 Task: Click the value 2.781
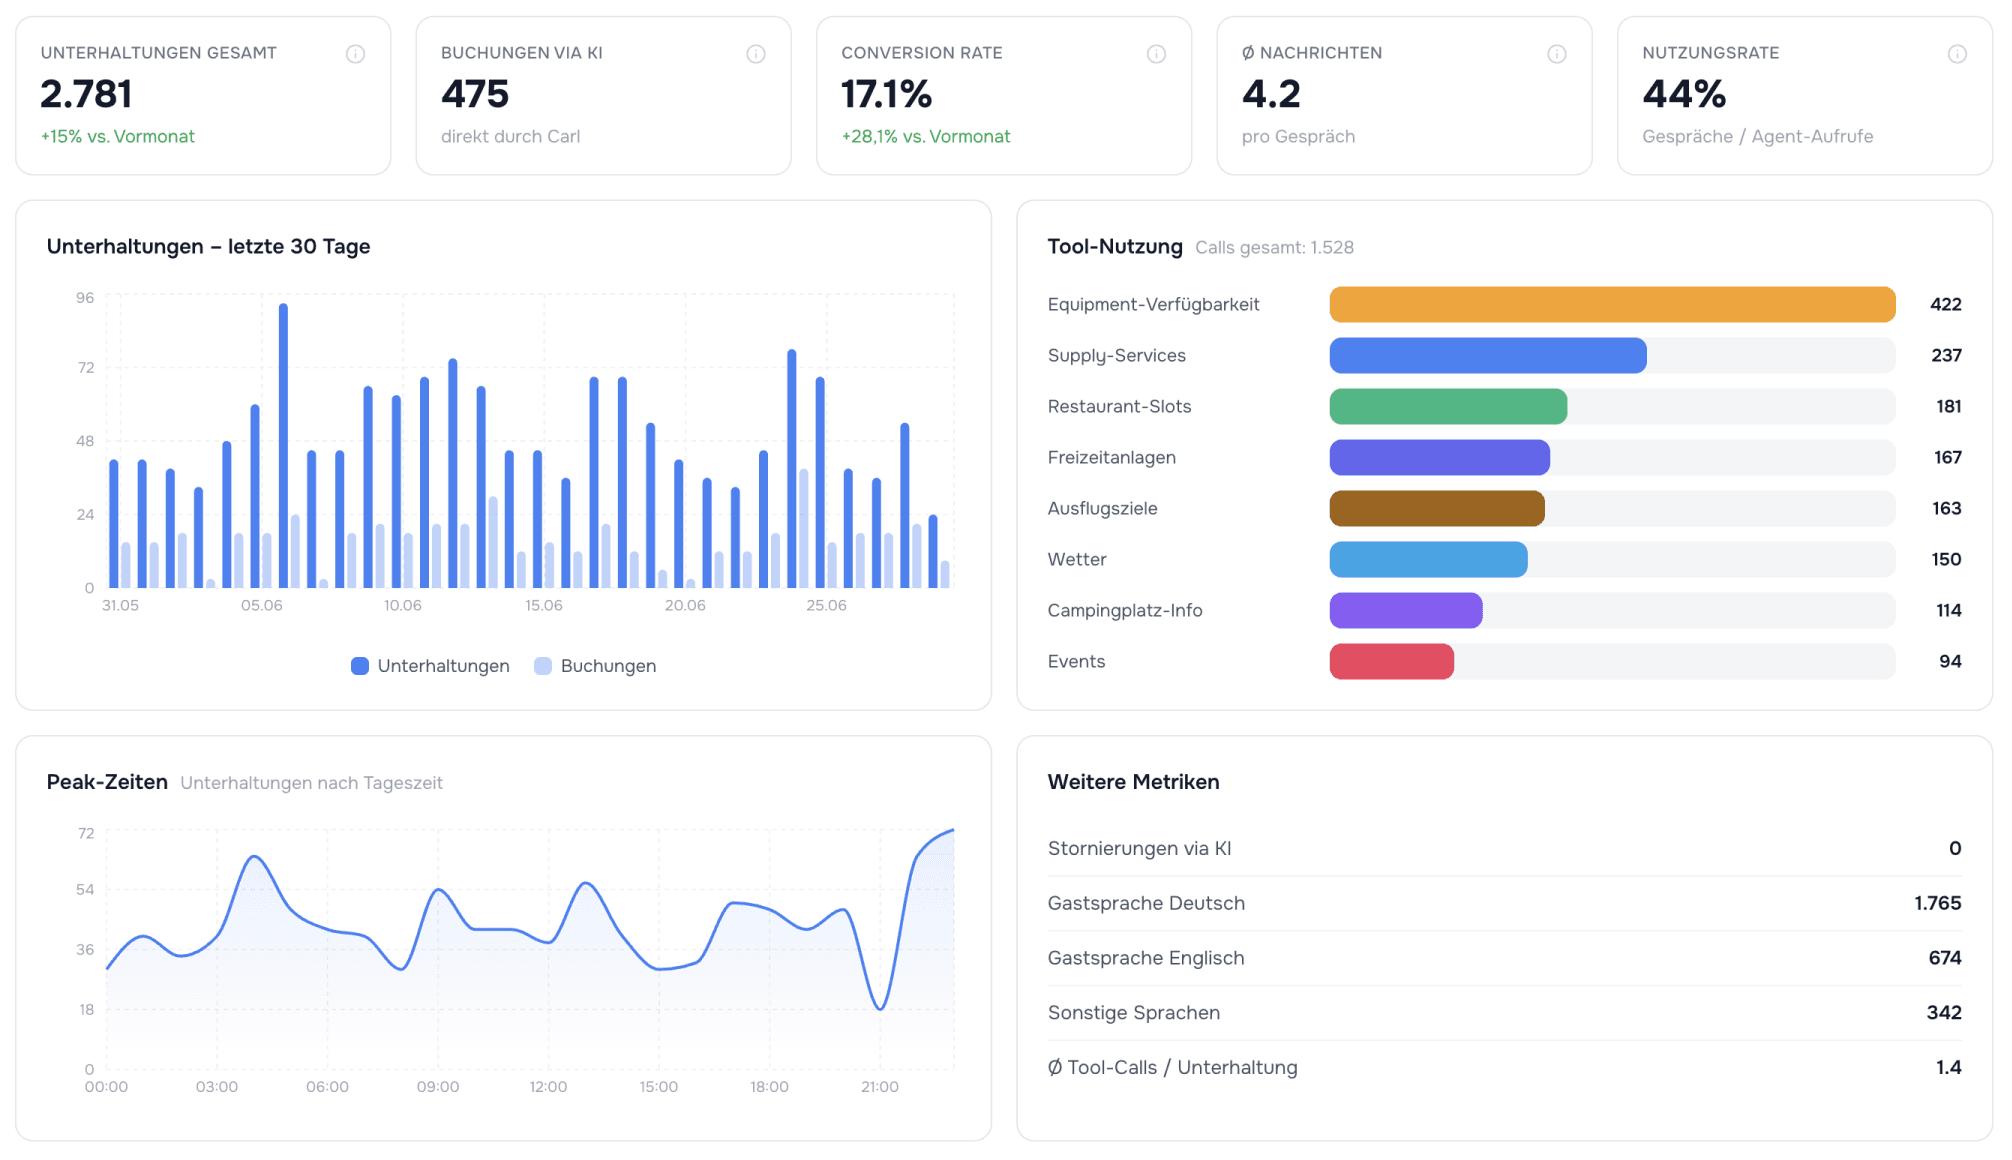pyautogui.click(x=86, y=94)
